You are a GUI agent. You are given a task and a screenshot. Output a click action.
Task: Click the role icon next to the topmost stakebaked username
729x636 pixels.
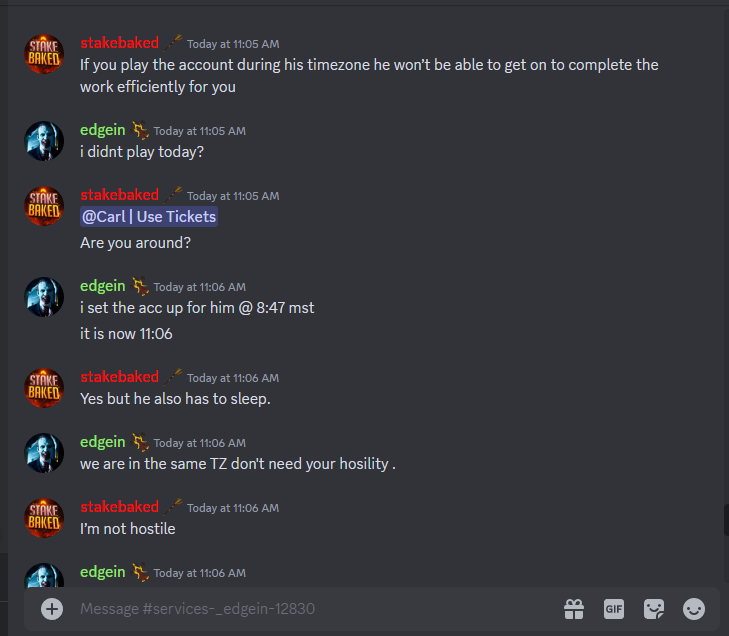tap(172, 43)
